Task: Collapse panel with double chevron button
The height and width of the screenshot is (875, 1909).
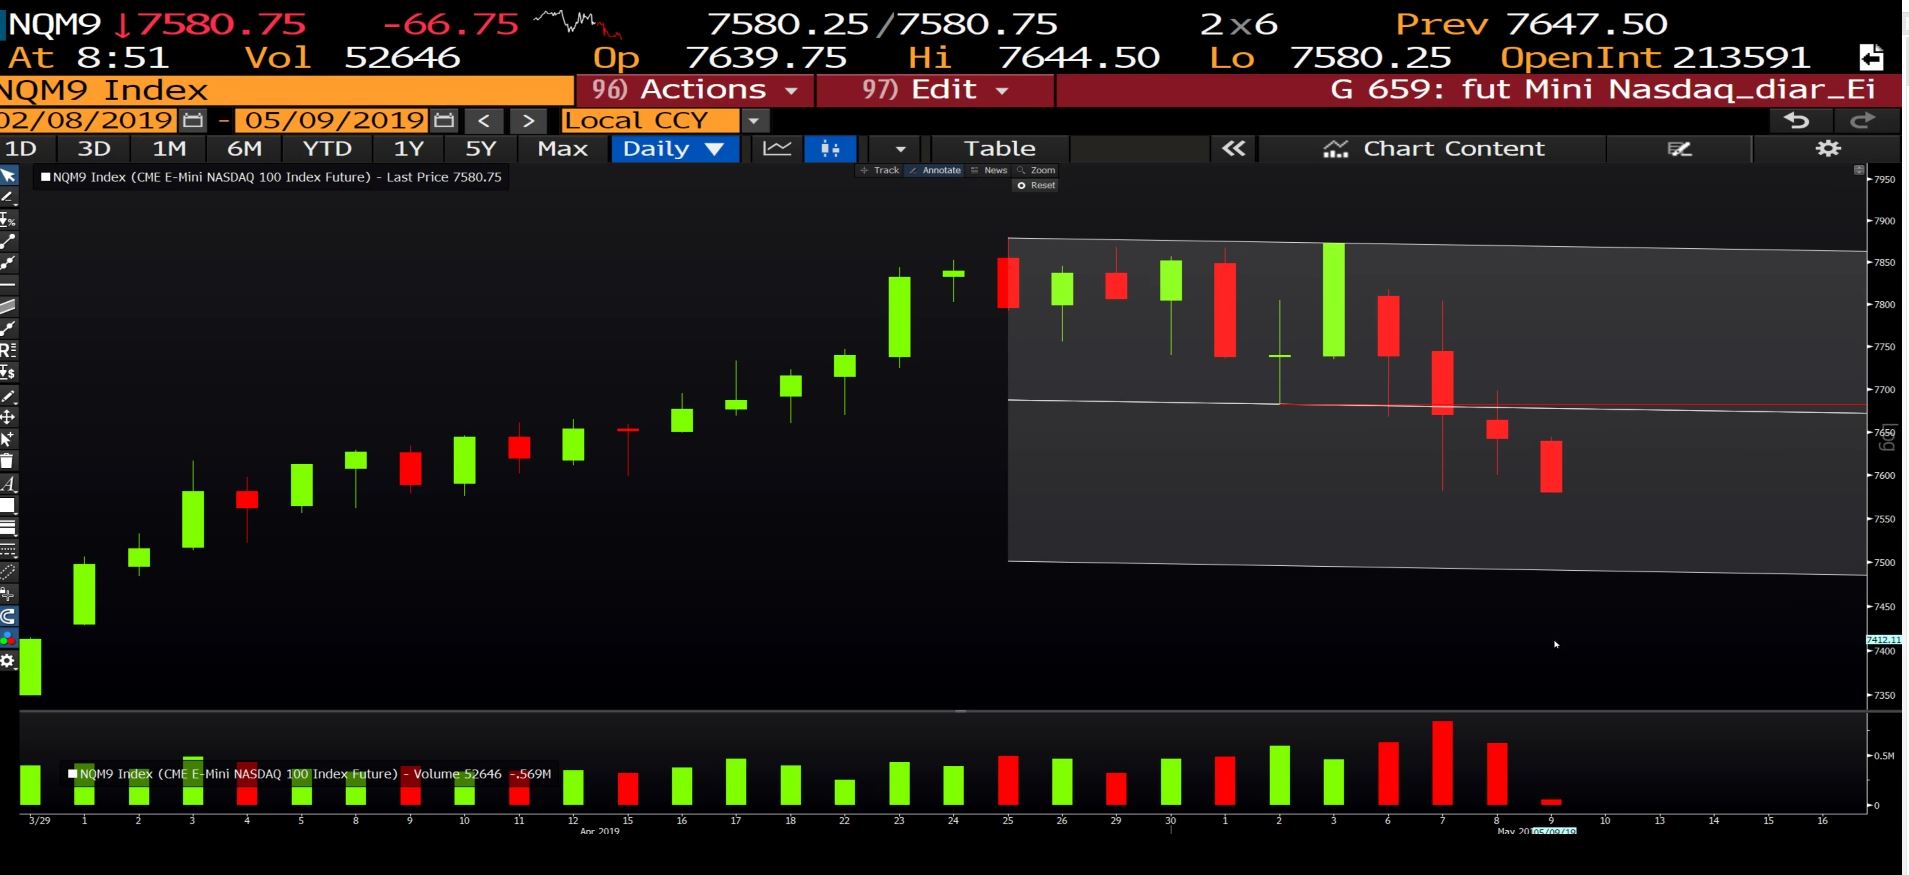Action: [x=1234, y=149]
